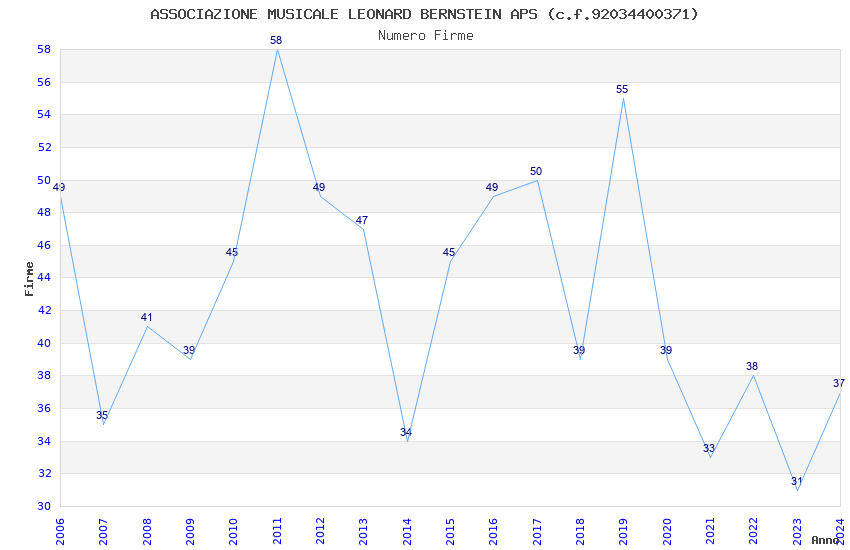Click the x-axis year 2009
The height and width of the screenshot is (550, 850).
190,531
